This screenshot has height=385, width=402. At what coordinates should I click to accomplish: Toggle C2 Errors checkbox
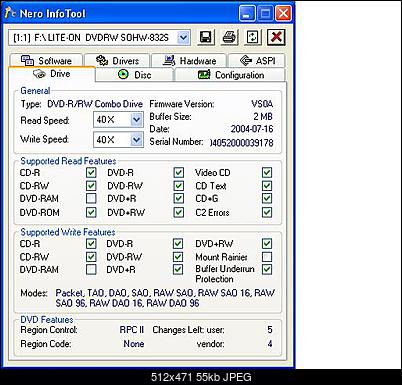(x=267, y=212)
